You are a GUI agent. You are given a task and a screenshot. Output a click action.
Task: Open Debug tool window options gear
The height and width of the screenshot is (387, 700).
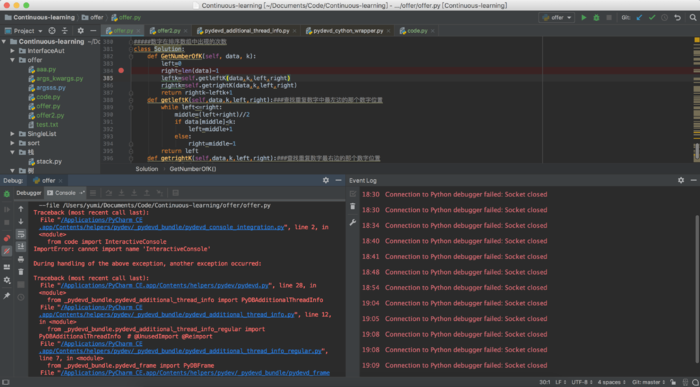(x=326, y=180)
